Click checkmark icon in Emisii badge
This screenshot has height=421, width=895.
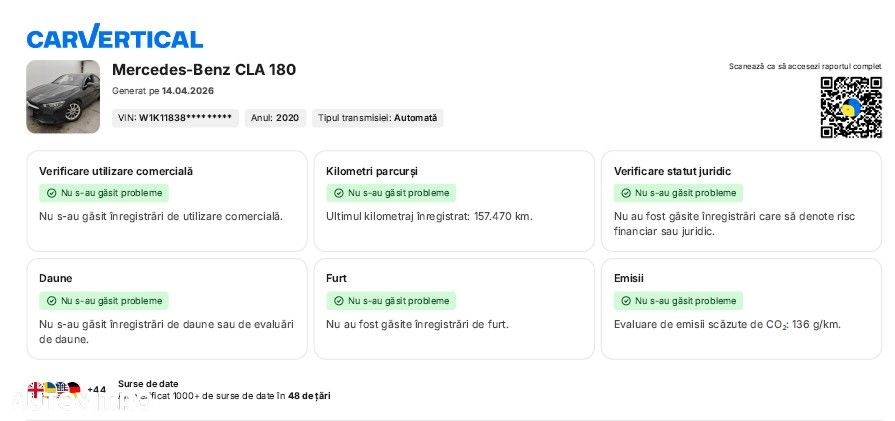(626, 301)
